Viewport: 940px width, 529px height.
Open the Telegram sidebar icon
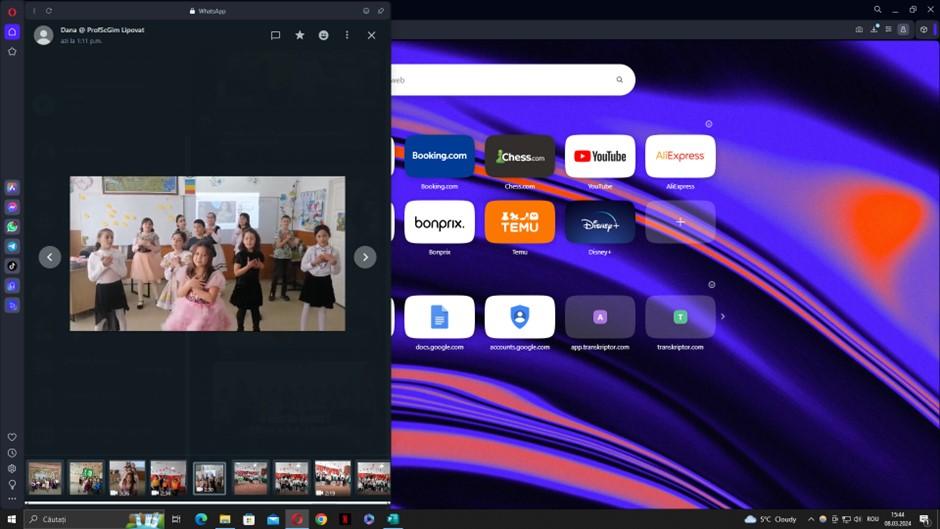click(x=12, y=247)
